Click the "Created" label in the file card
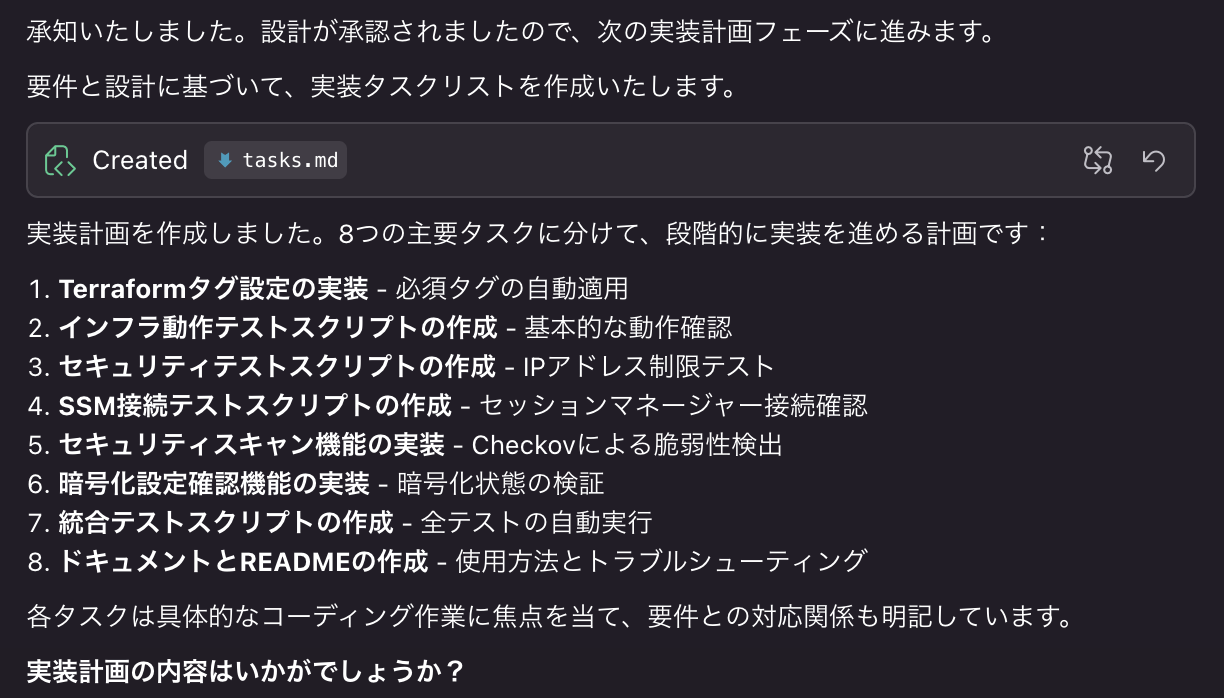The height and width of the screenshot is (698, 1224). click(x=140, y=160)
